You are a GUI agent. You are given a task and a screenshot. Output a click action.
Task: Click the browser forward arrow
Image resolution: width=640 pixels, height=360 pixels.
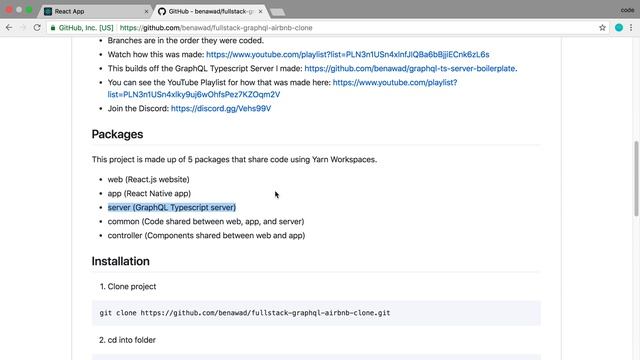point(23,28)
